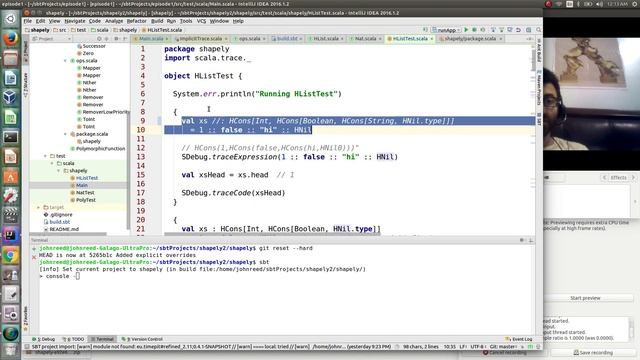The height and width of the screenshot is (360, 640).
Task: Select Main in the project tree
Action: tap(82, 185)
